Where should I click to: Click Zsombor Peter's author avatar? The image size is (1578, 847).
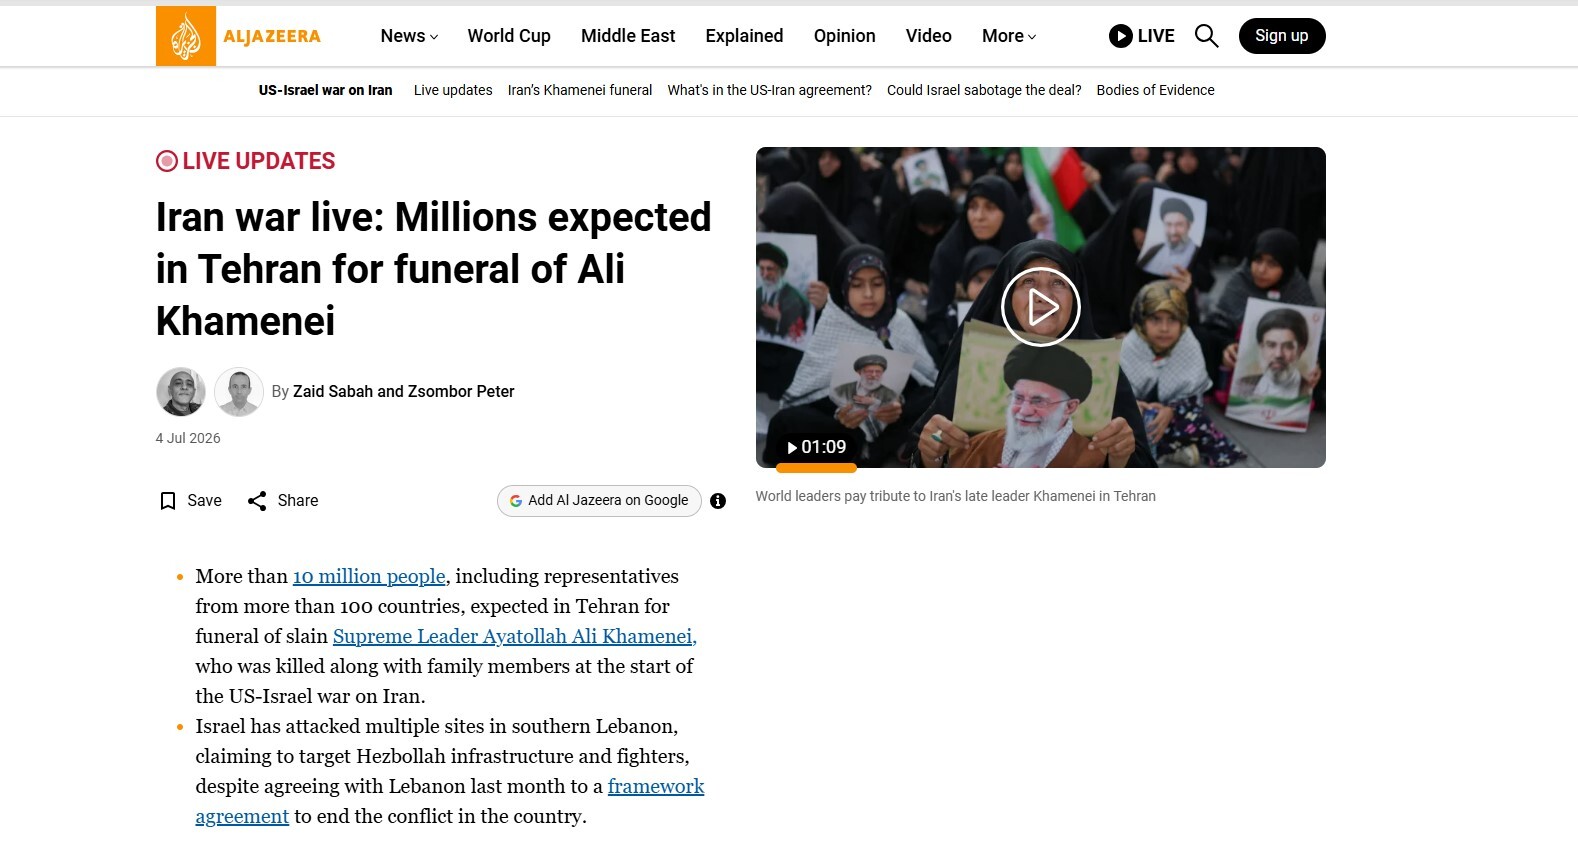(239, 391)
